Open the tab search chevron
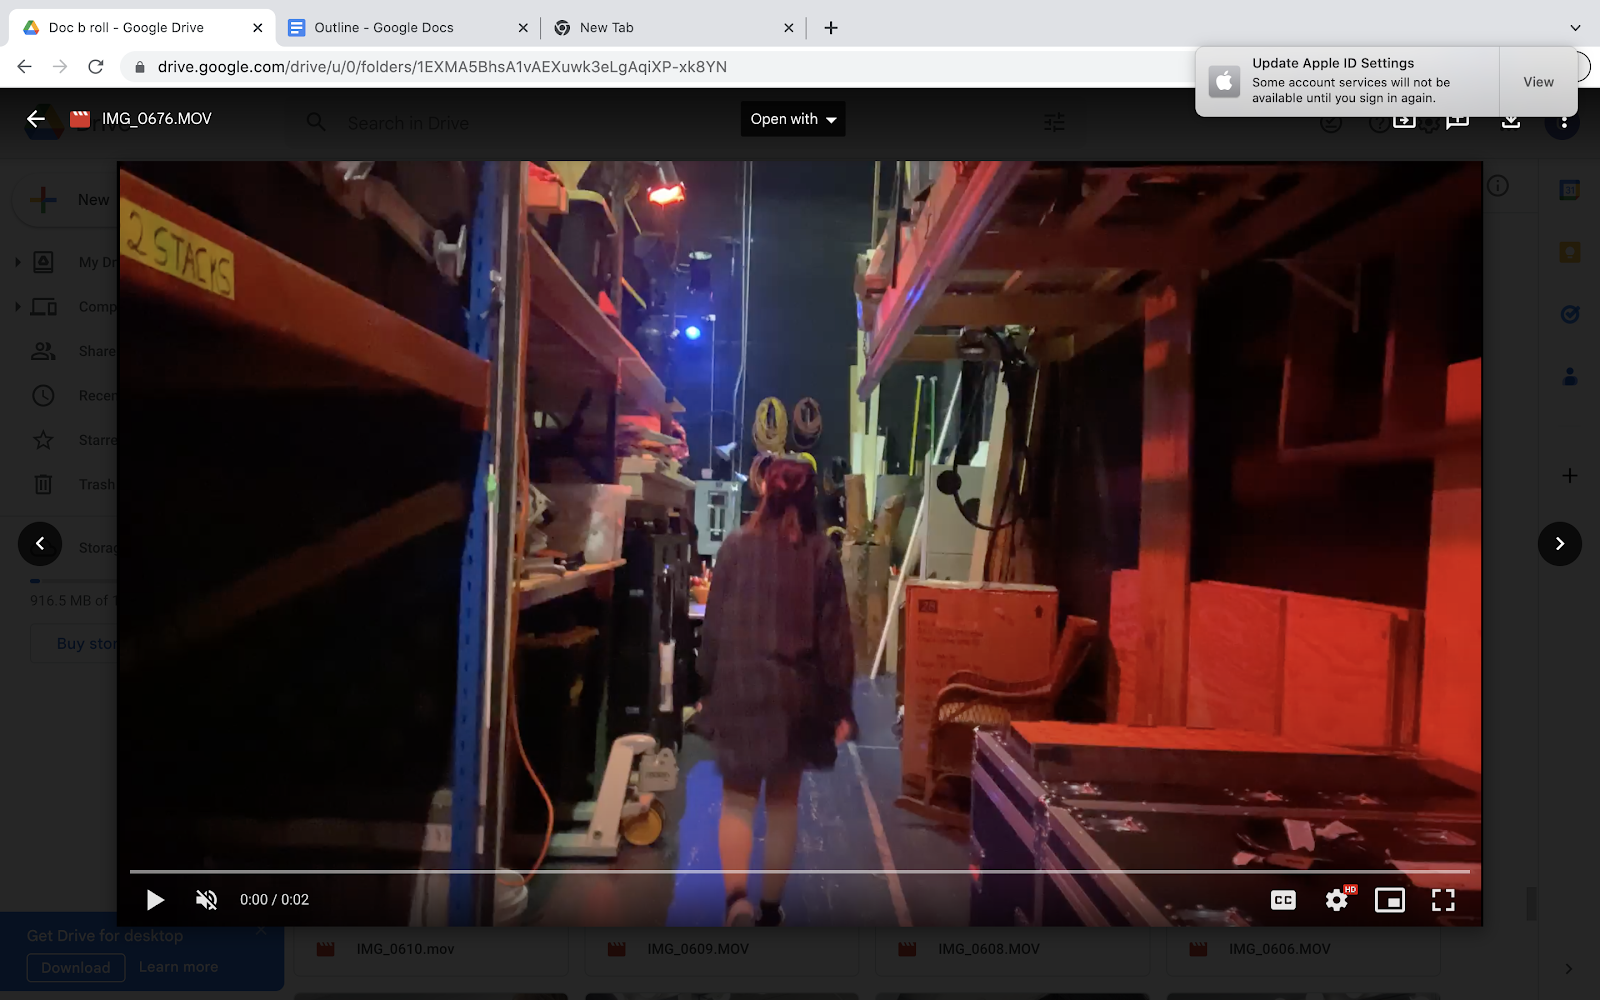The height and width of the screenshot is (1000, 1600). pos(1575,28)
